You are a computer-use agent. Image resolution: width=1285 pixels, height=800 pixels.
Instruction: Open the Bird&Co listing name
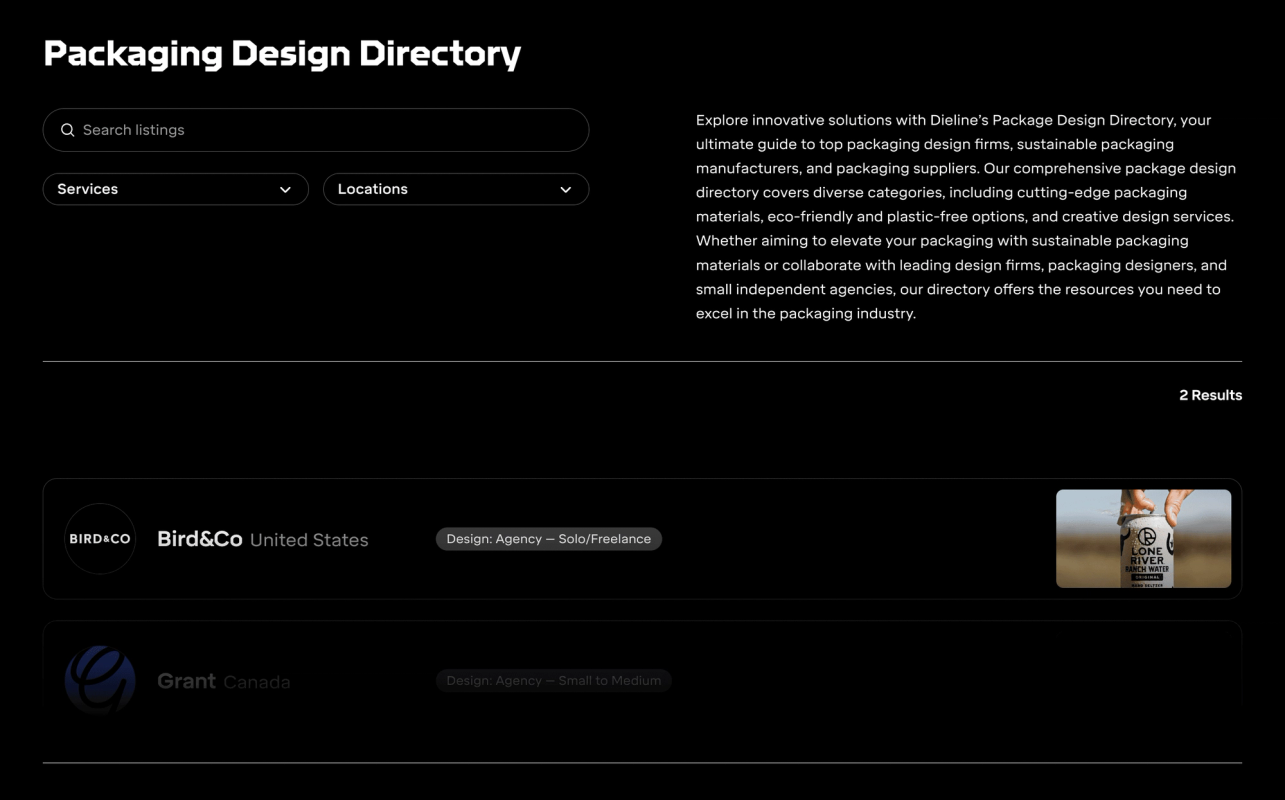click(x=200, y=539)
